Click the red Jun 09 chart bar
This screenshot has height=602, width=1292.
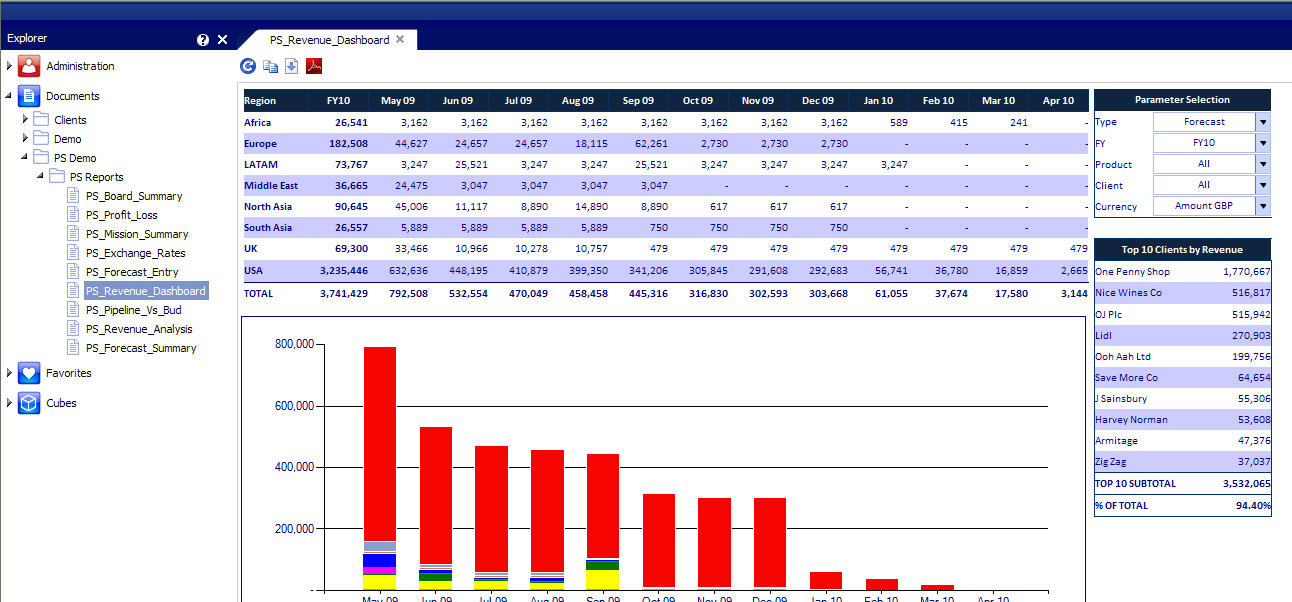pyautogui.click(x=436, y=496)
